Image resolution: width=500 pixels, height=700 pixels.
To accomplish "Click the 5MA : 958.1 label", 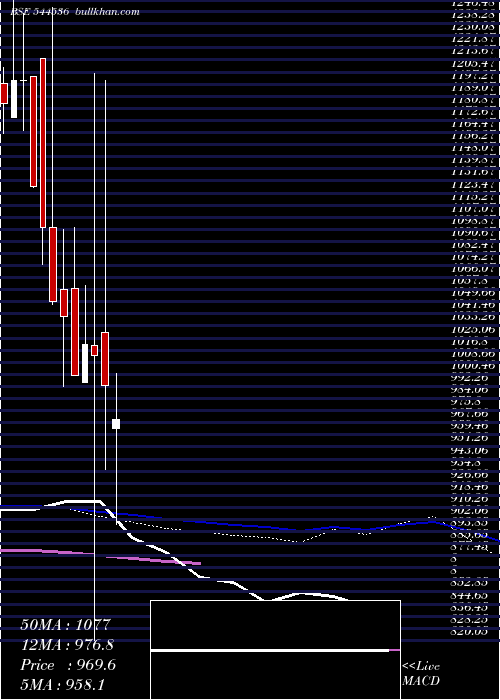I will click(x=62, y=684).
